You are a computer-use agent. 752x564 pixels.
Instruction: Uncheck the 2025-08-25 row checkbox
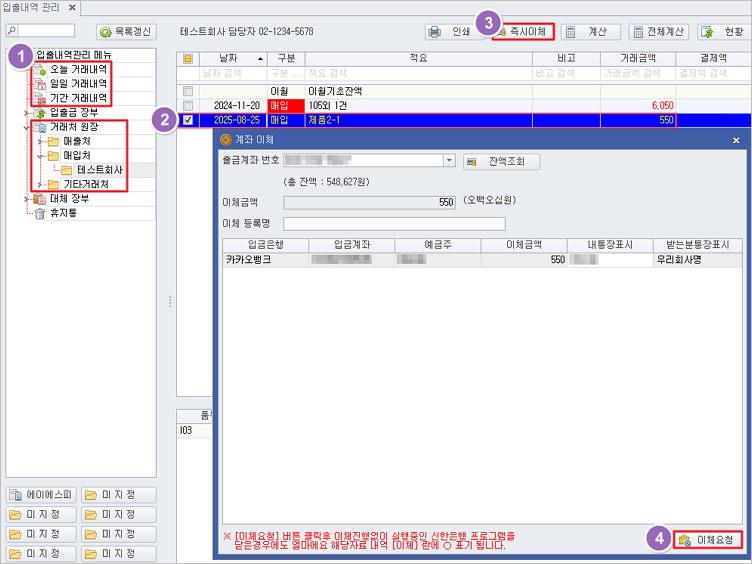(x=188, y=120)
